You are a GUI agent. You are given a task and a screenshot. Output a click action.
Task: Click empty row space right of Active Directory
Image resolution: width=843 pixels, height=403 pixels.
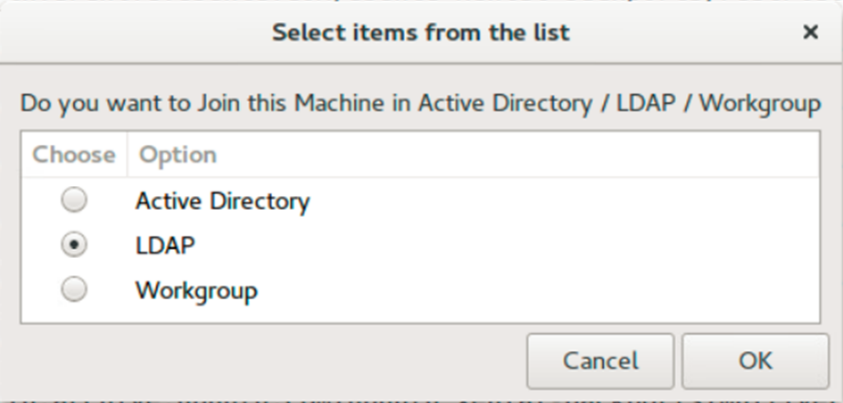point(565,201)
